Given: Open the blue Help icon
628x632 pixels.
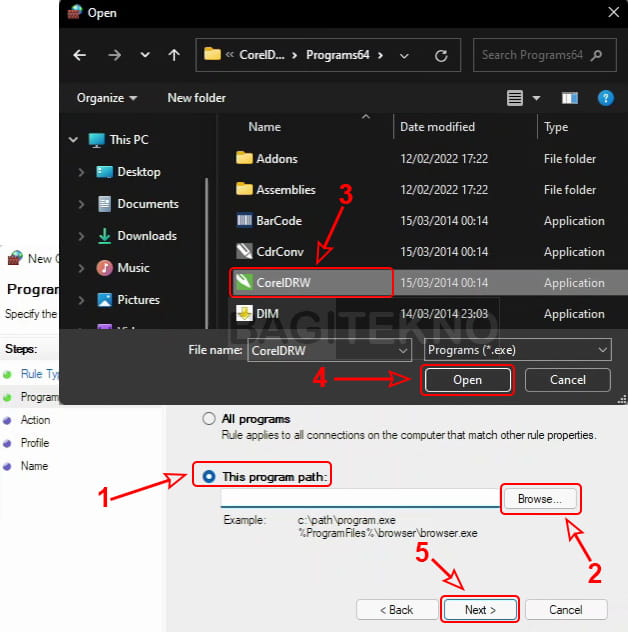Looking at the screenshot, I should 605,98.
